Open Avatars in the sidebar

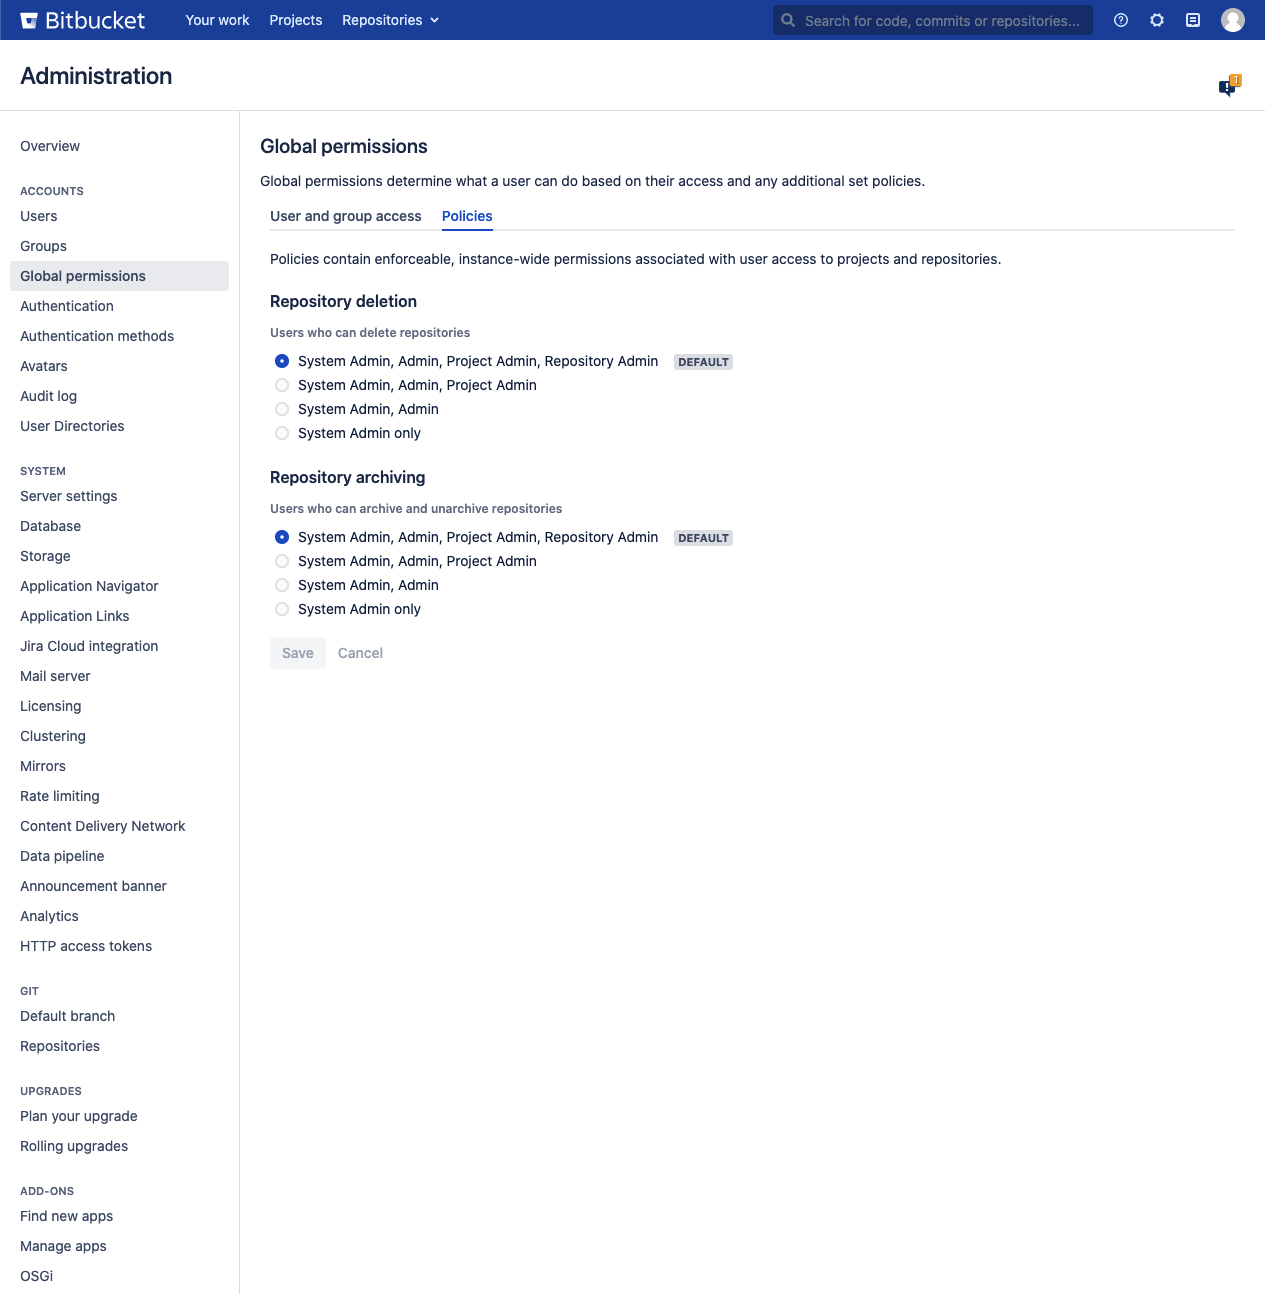pyautogui.click(x=44, y=366)
